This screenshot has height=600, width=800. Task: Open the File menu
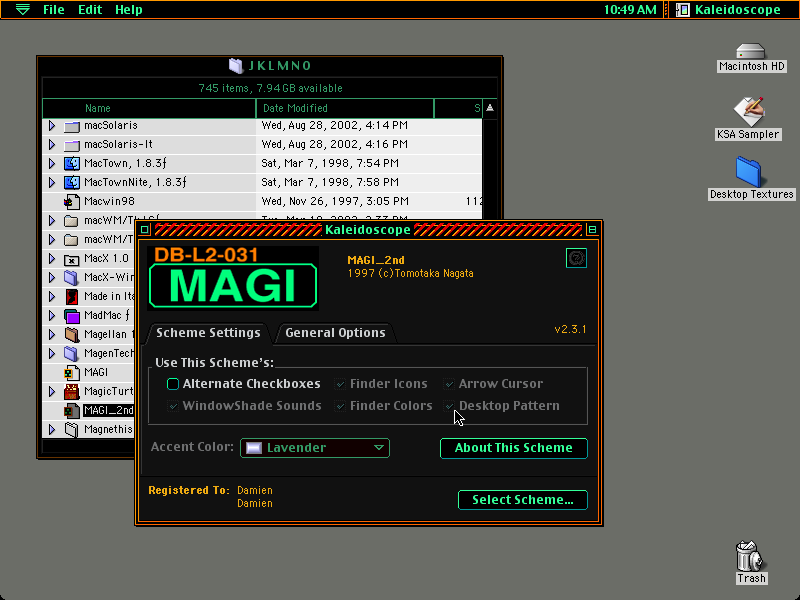point(54,9)
